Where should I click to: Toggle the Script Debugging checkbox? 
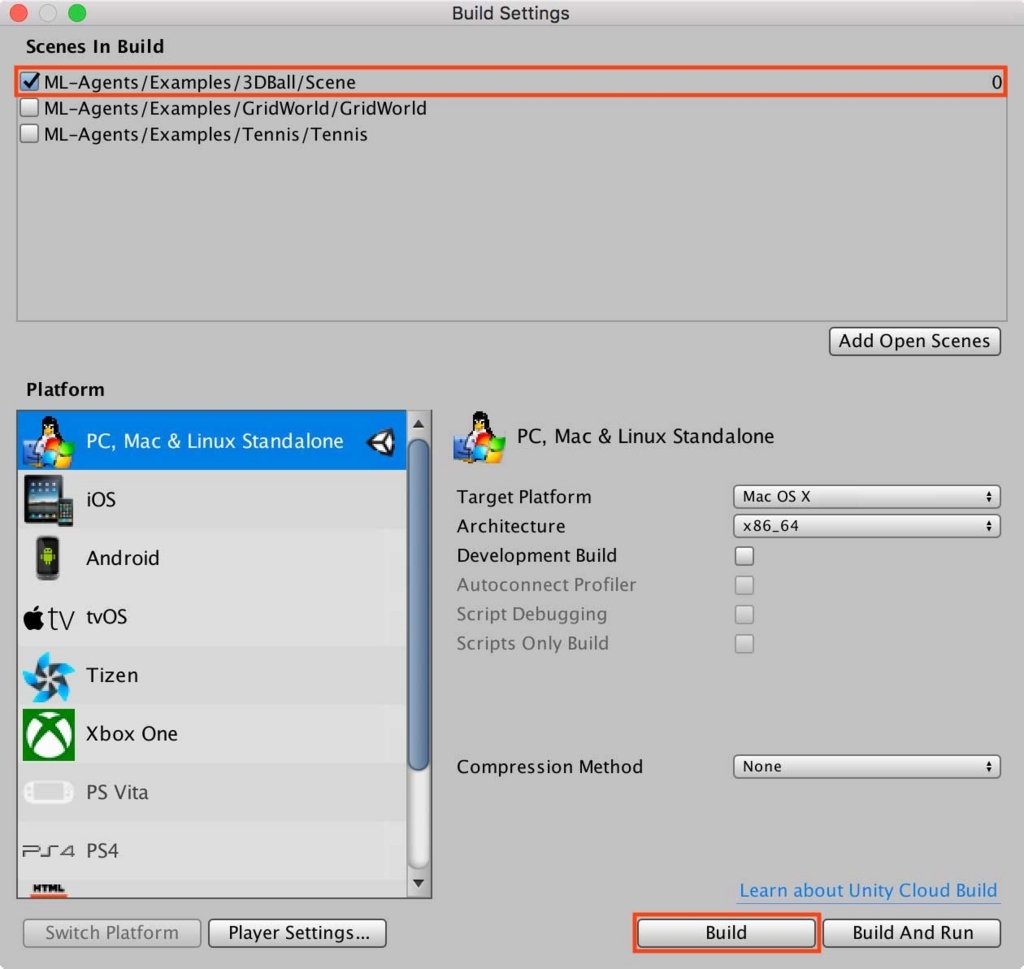744,614
